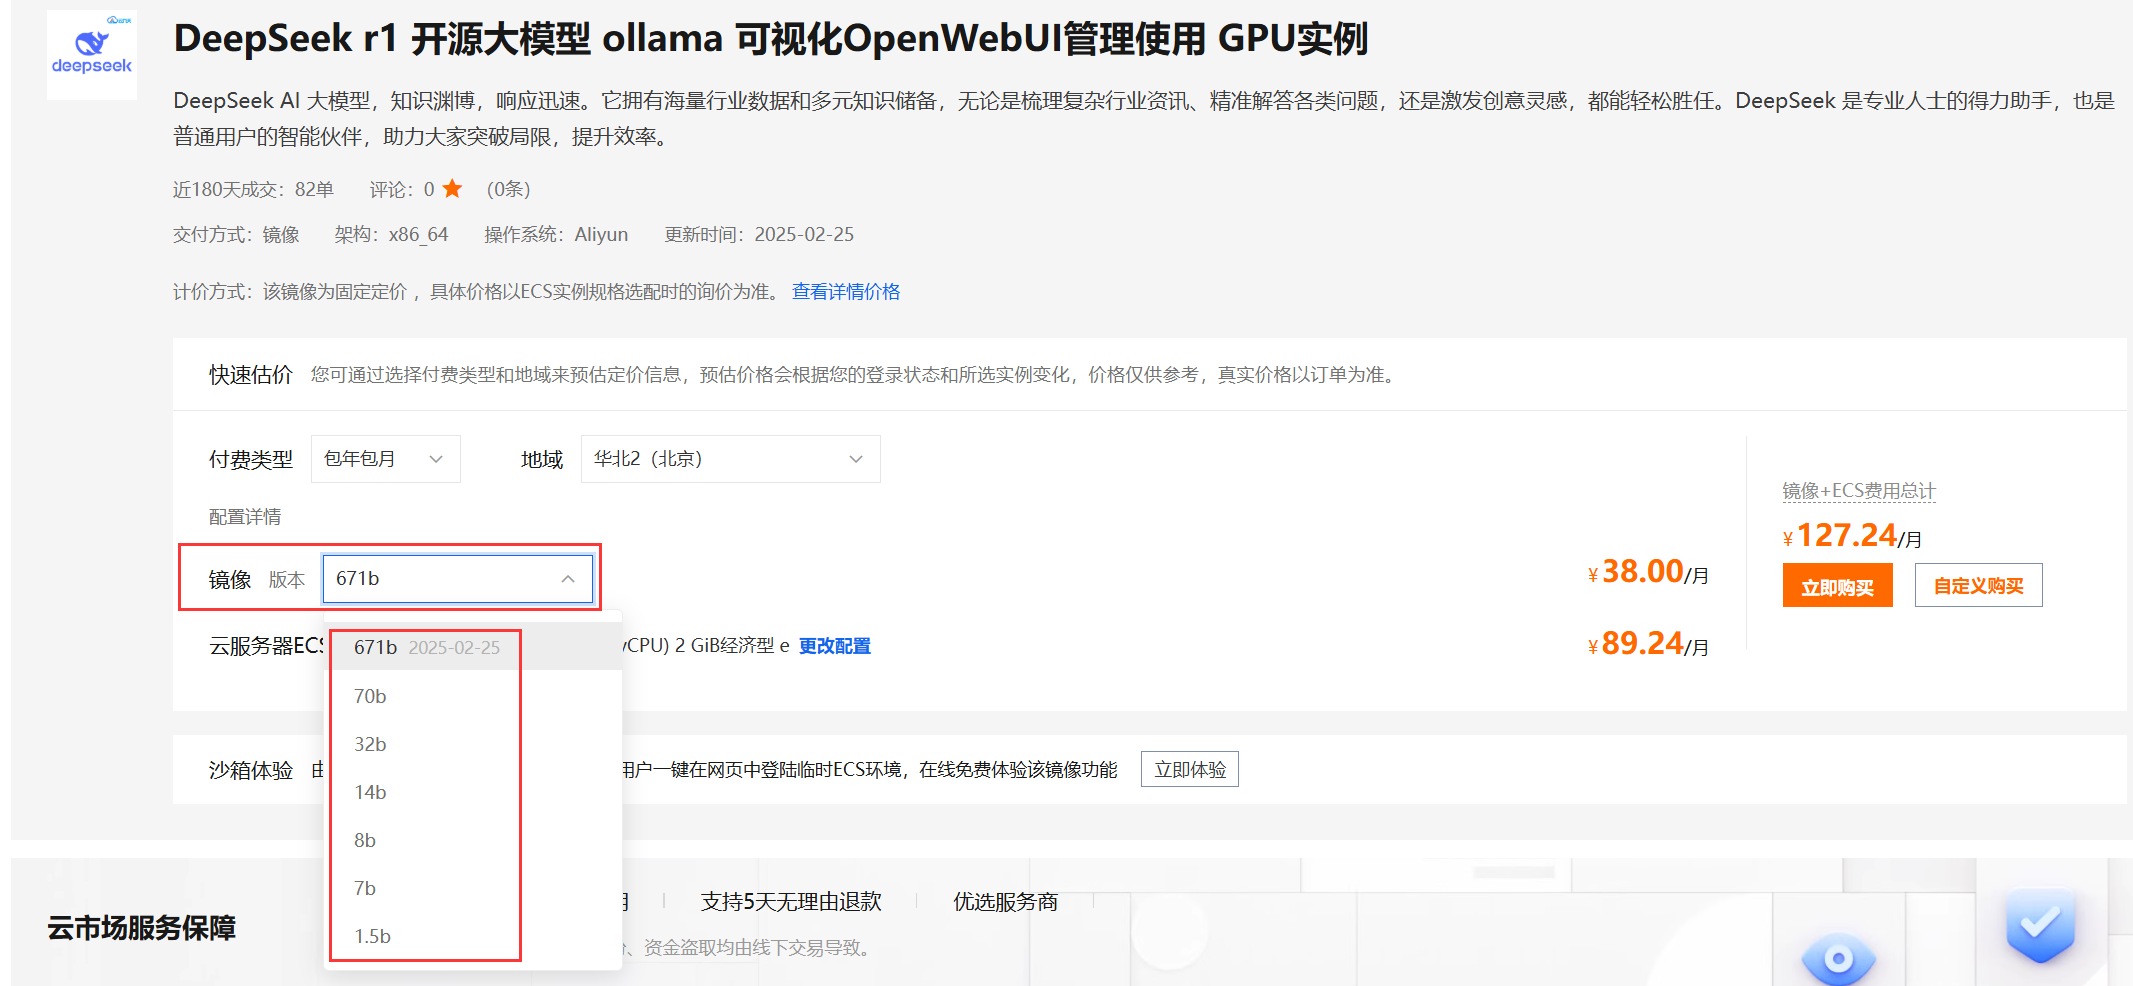This screenshot has width=2133, height=986.
Task: Click the 配置详情 label
Action: (x=245, y=517)
